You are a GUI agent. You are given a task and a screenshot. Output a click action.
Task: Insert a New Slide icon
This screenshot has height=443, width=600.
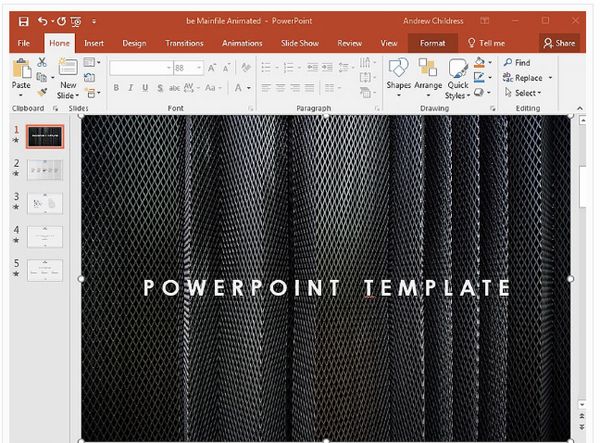coord(68,67)
